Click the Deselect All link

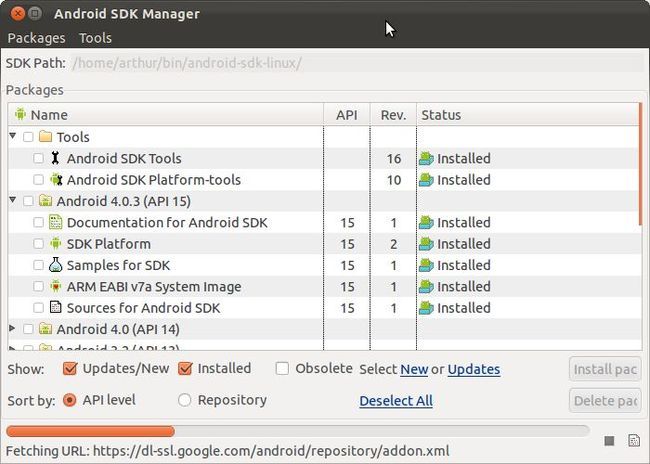pyautogui.click(x=396, y=401)
